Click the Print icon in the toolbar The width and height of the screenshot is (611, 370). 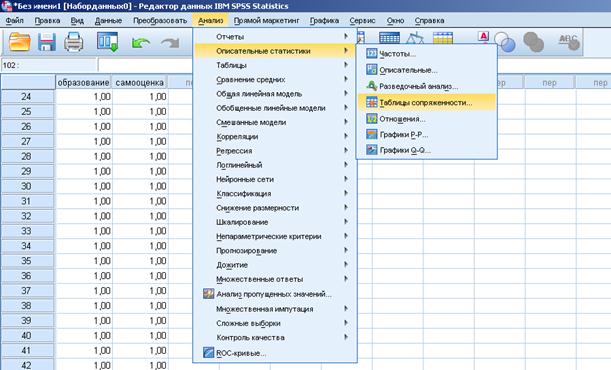74,42
